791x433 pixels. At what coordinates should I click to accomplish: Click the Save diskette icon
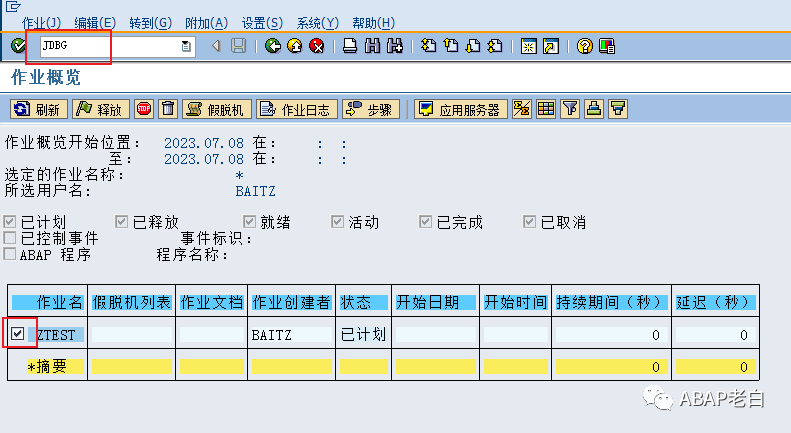[x=238, y=46]
